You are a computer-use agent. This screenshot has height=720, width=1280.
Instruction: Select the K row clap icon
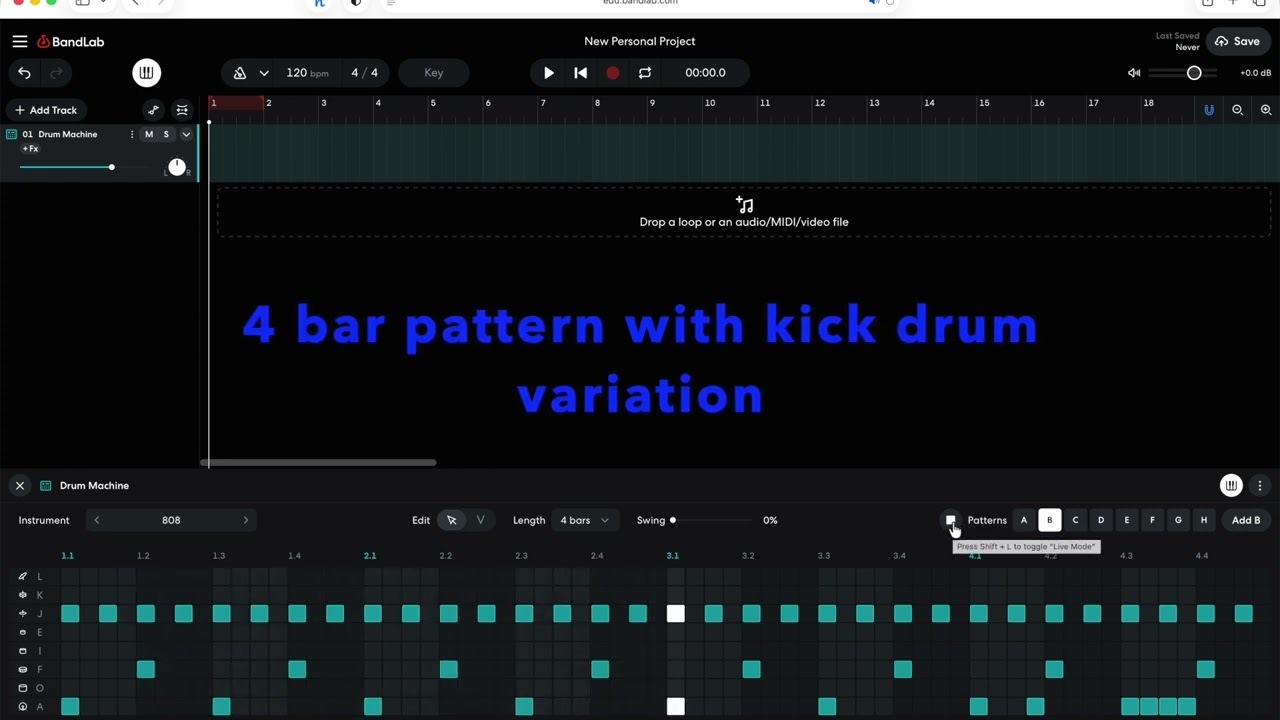(x=23, y=595)
